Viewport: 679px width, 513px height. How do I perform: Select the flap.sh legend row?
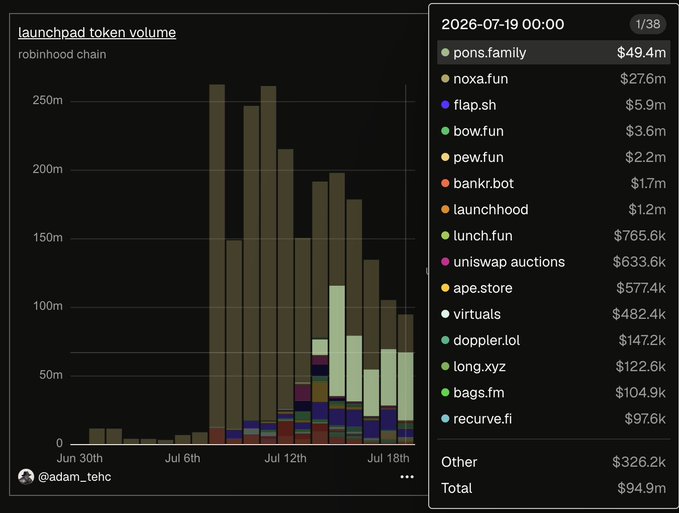tap(553, 105)
